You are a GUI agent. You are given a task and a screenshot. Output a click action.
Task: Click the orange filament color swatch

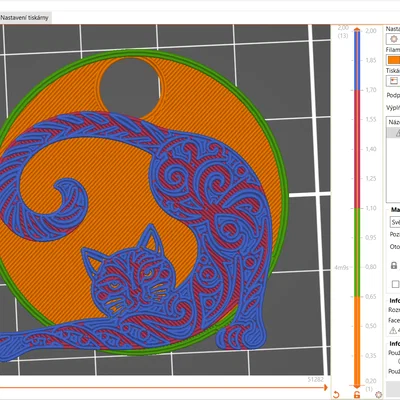point(394,60)
